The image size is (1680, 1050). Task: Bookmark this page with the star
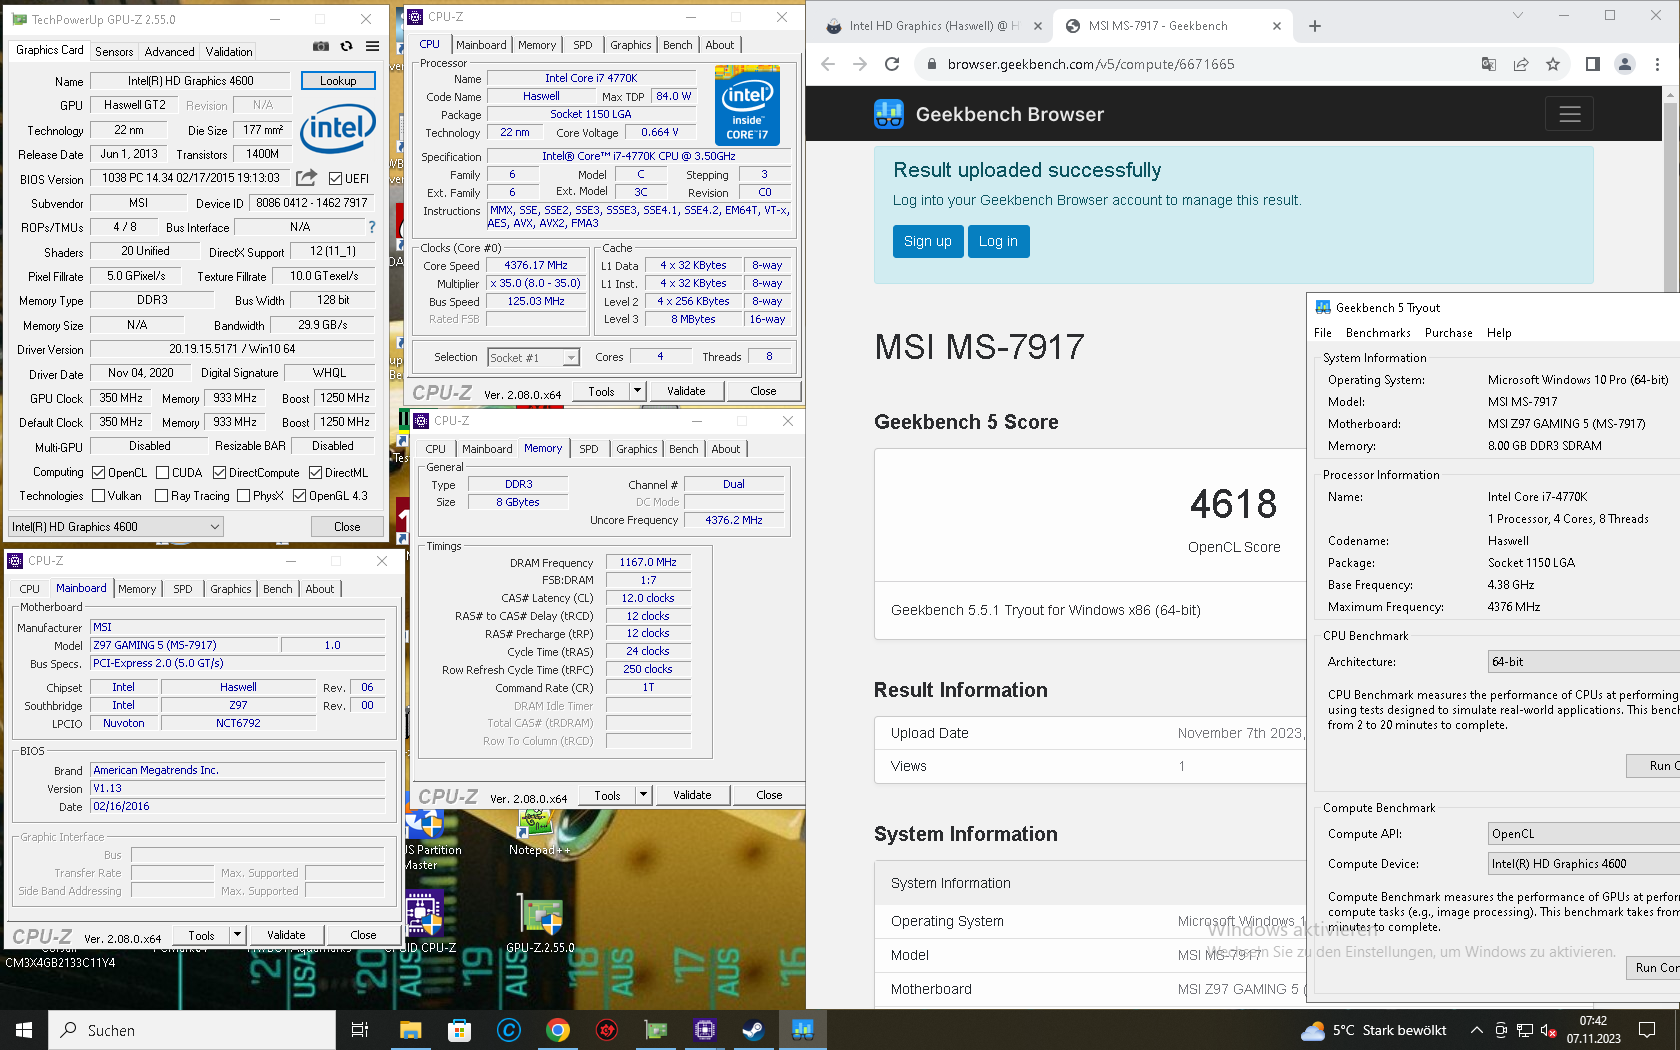click(x=1553, y=64)
